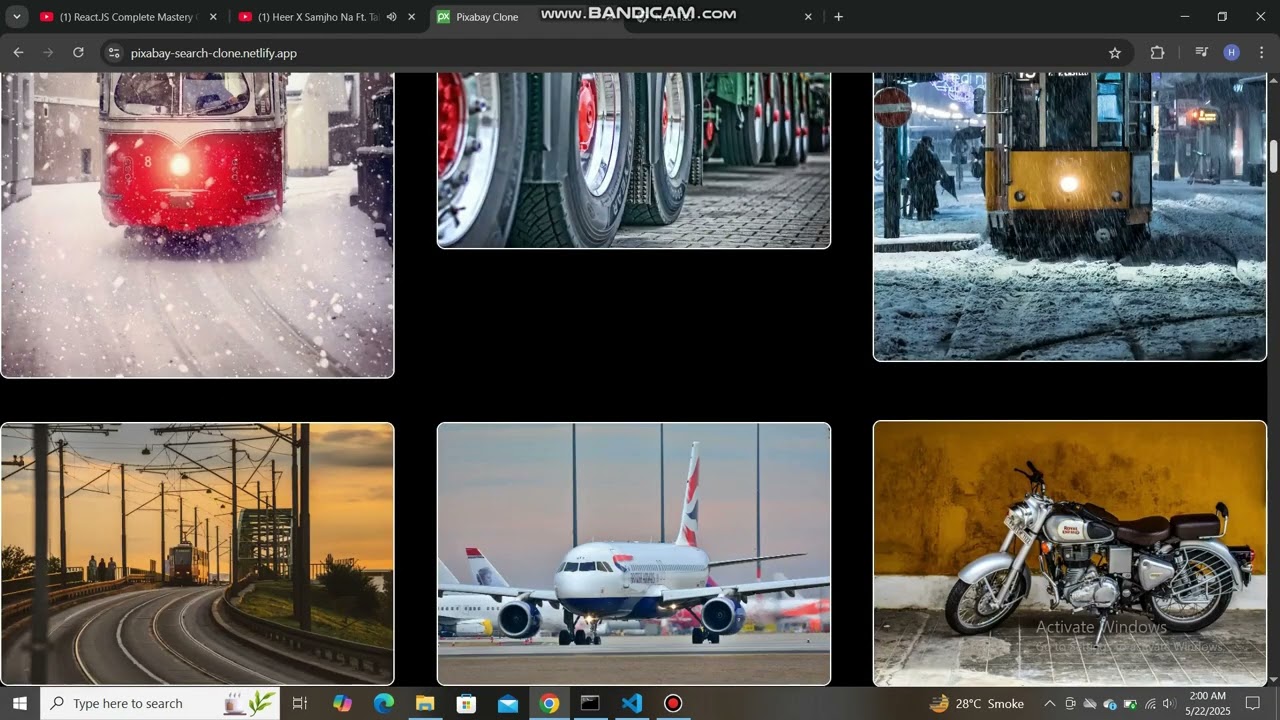Image resolution: width=1280 pixels, height=720 pixels.
Task: Open the tab search dropdown arrow
Action: tap(16, 17)
